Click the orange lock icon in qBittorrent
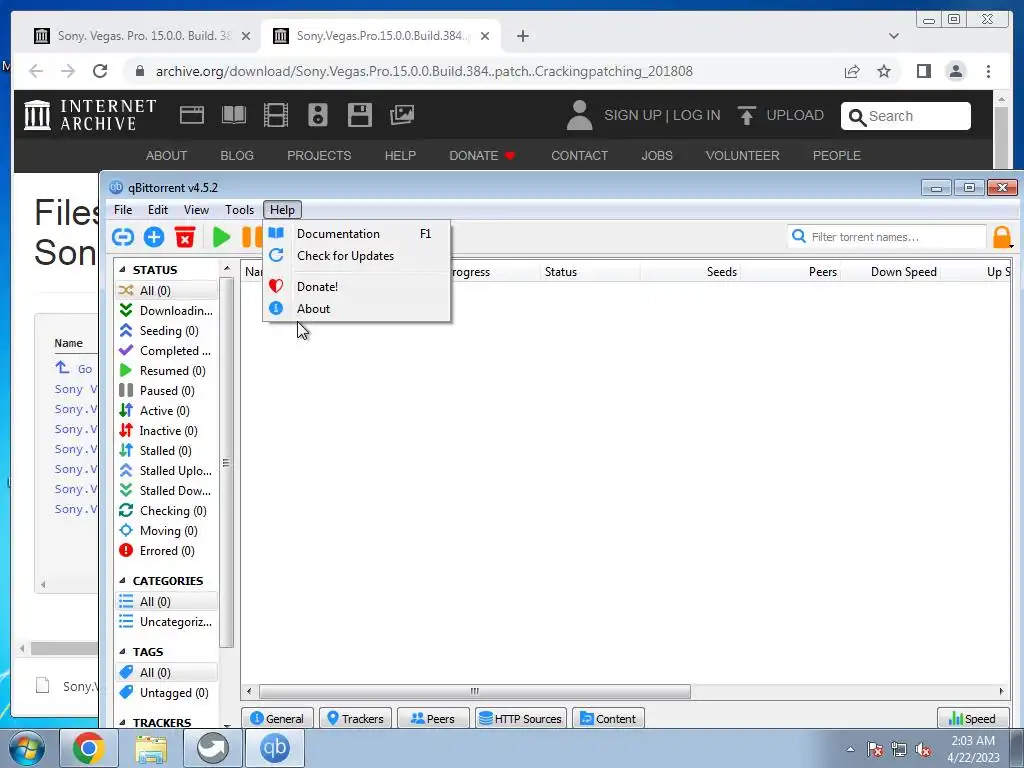The height and width of the screenshot is (768, 1024). [x=1002, y=237]
